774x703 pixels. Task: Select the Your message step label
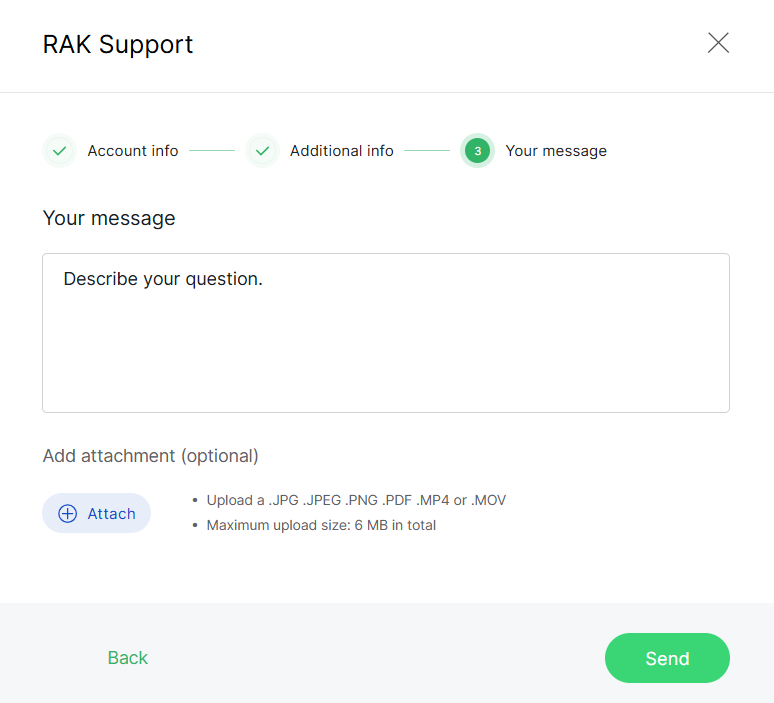pos(556,151)
